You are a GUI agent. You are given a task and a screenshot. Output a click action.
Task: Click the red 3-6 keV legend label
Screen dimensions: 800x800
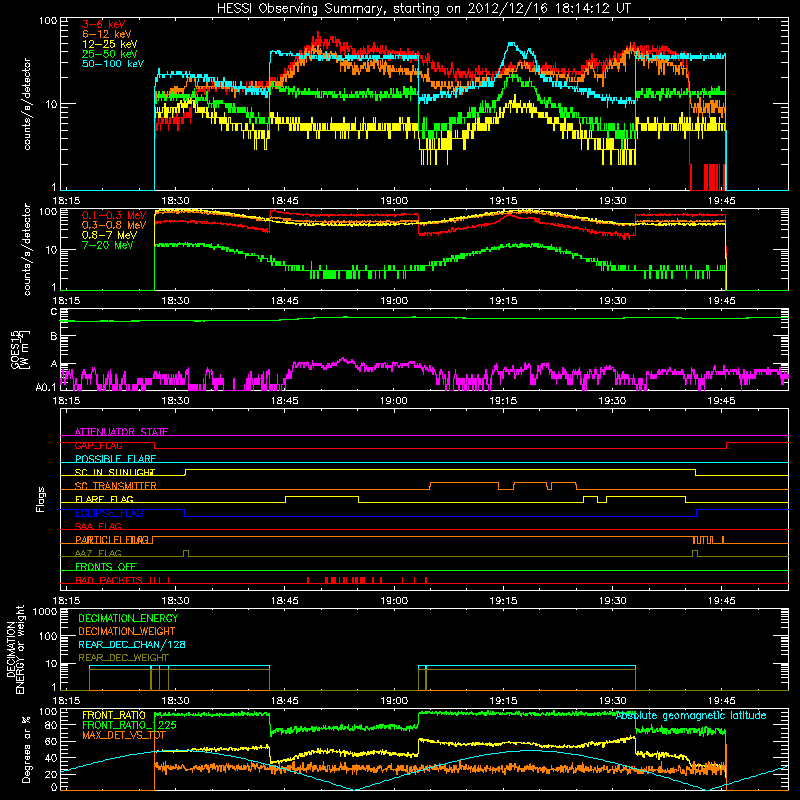[104, 24]
